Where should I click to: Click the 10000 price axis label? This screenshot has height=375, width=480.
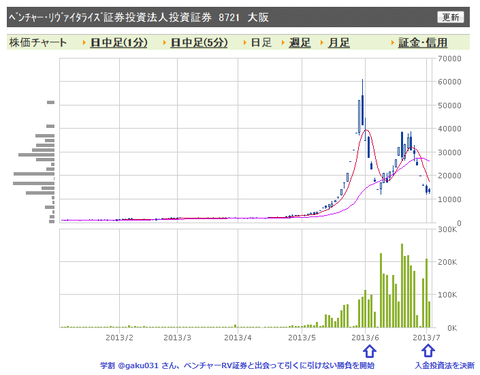tap(449, 199)
